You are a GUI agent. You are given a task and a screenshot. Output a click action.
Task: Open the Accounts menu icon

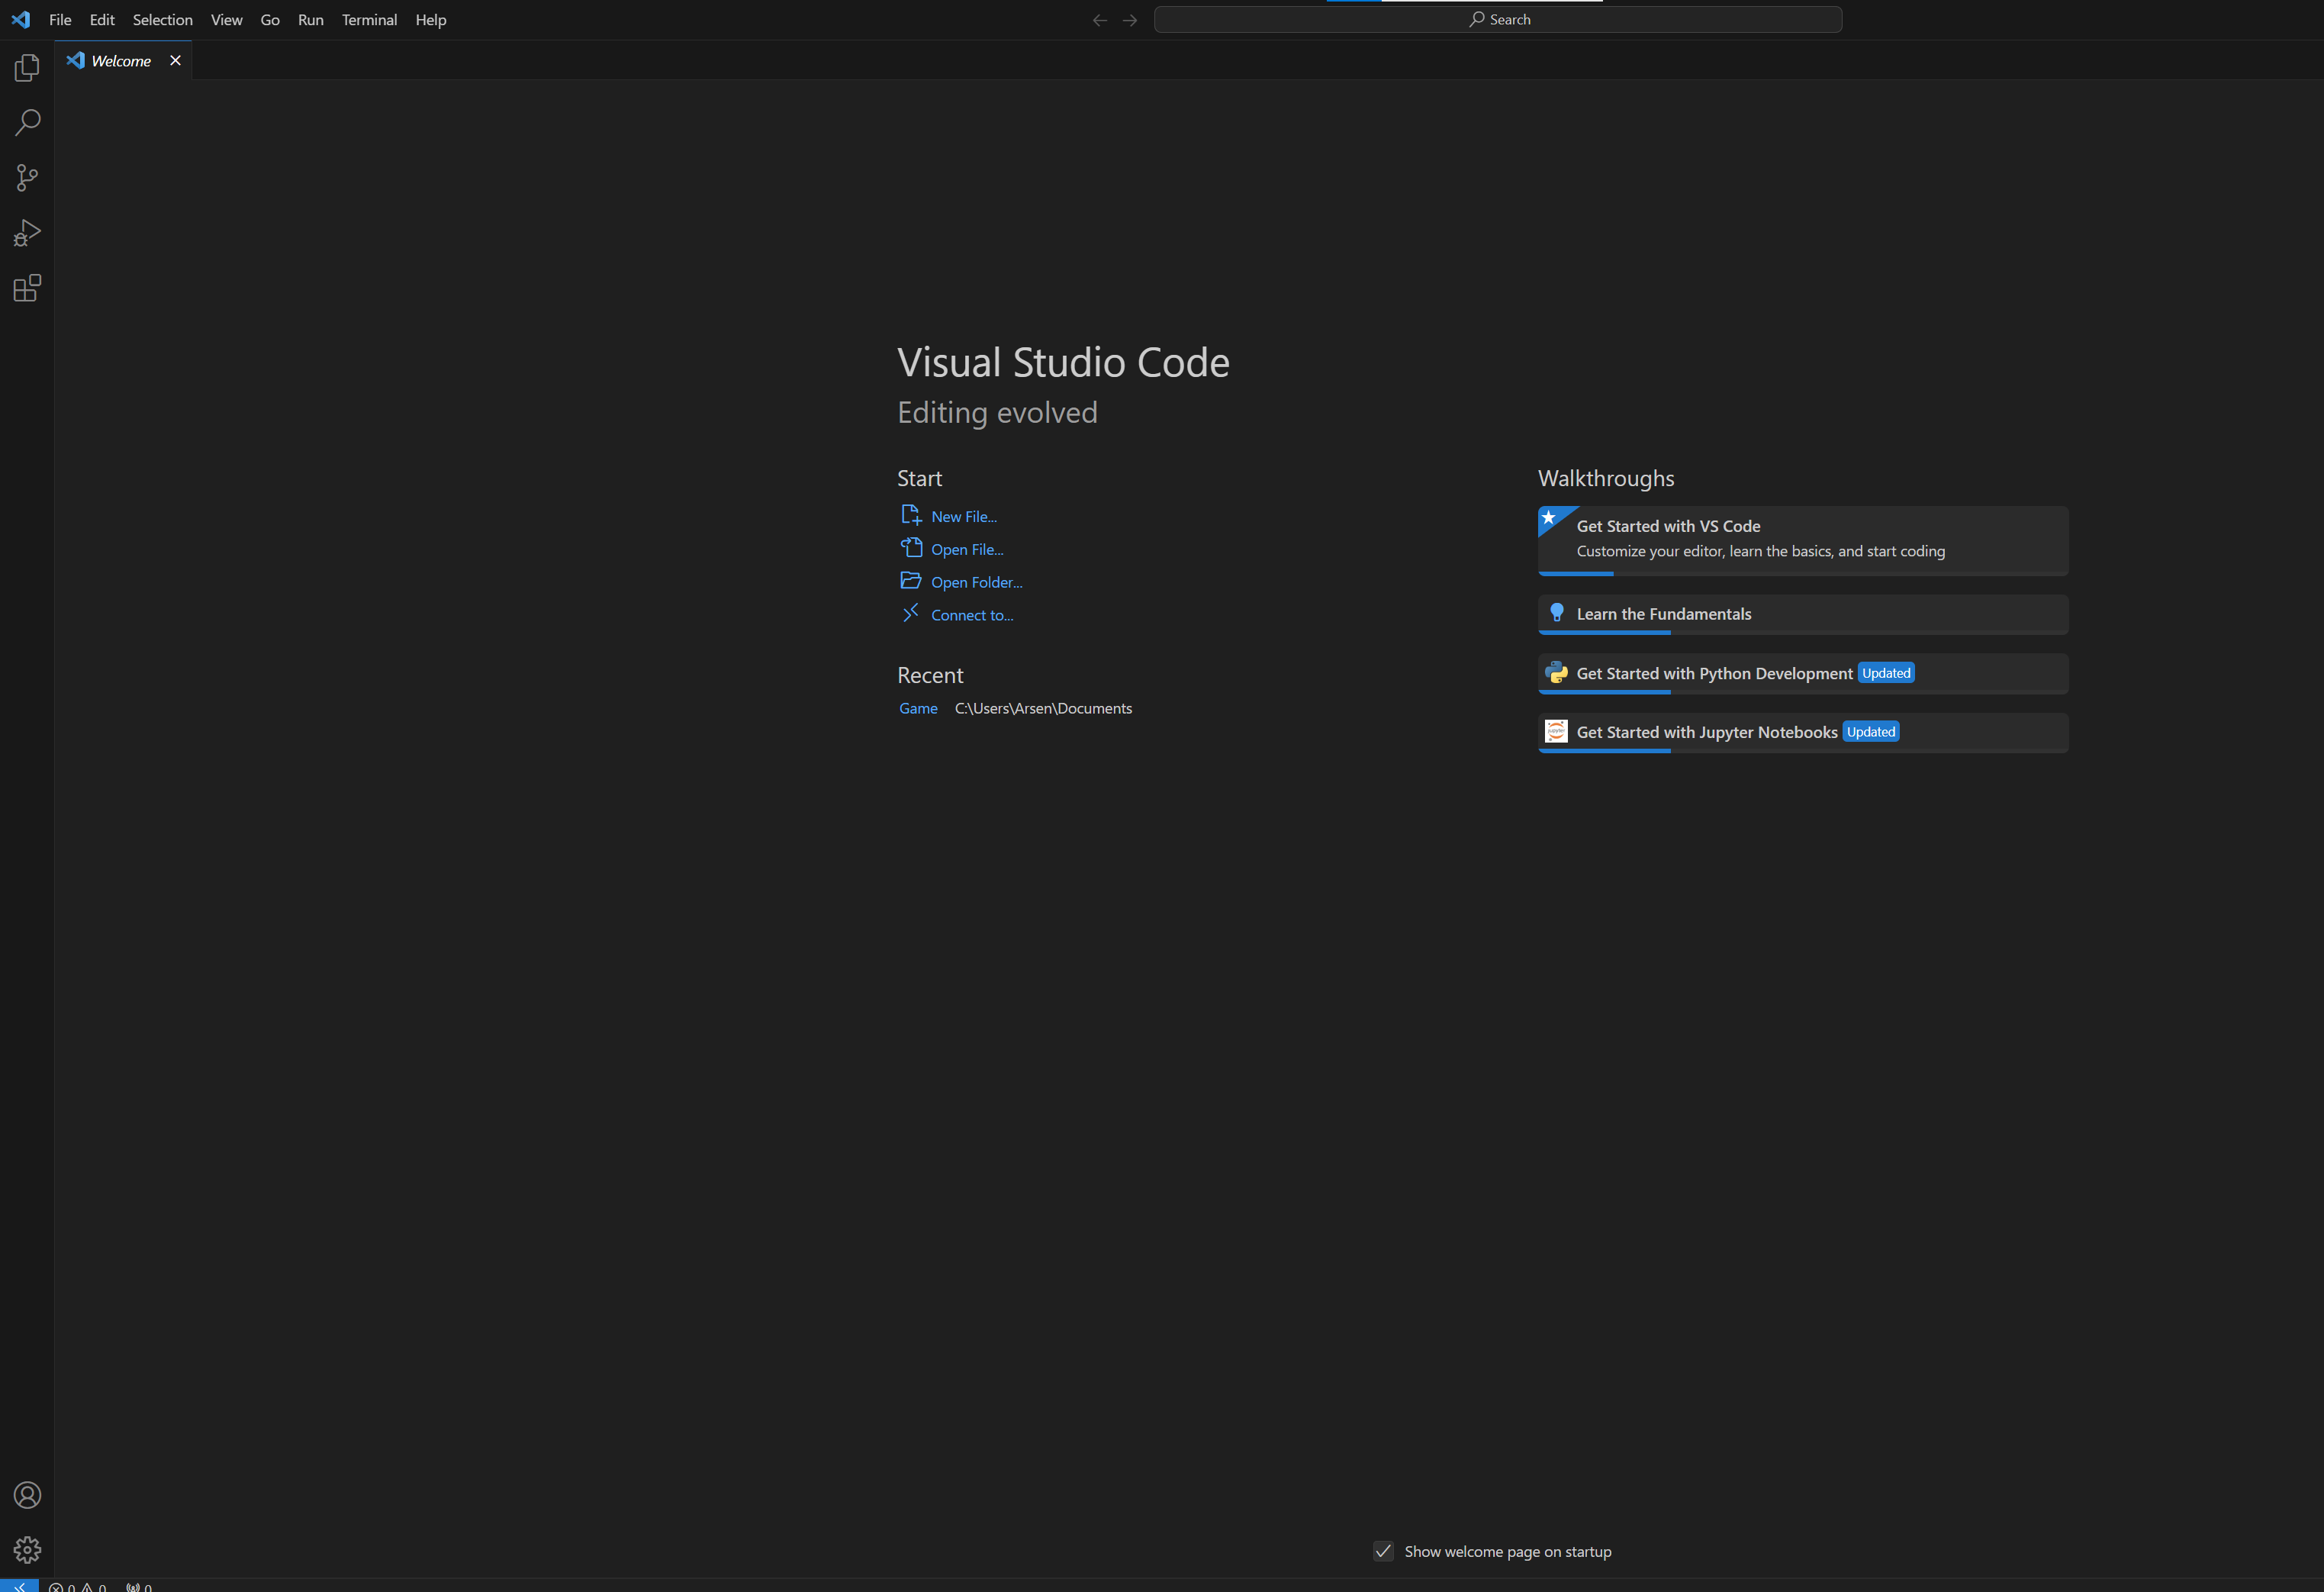pos(27,1495)
